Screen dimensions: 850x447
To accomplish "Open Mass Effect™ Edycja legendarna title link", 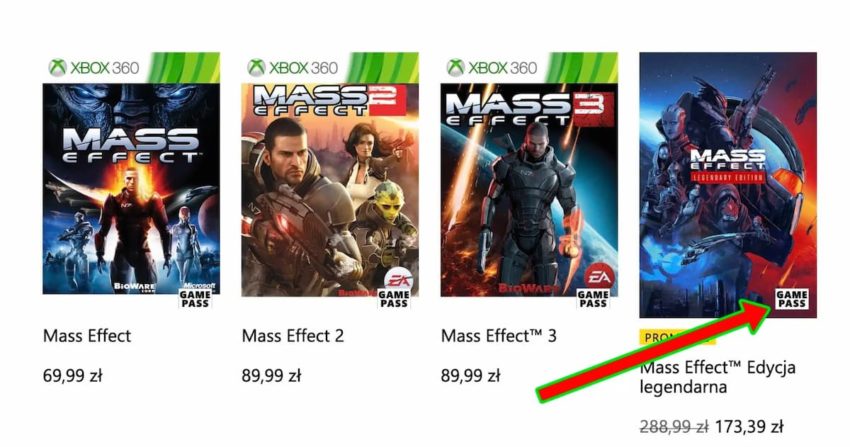I will [x=718, y=377].
